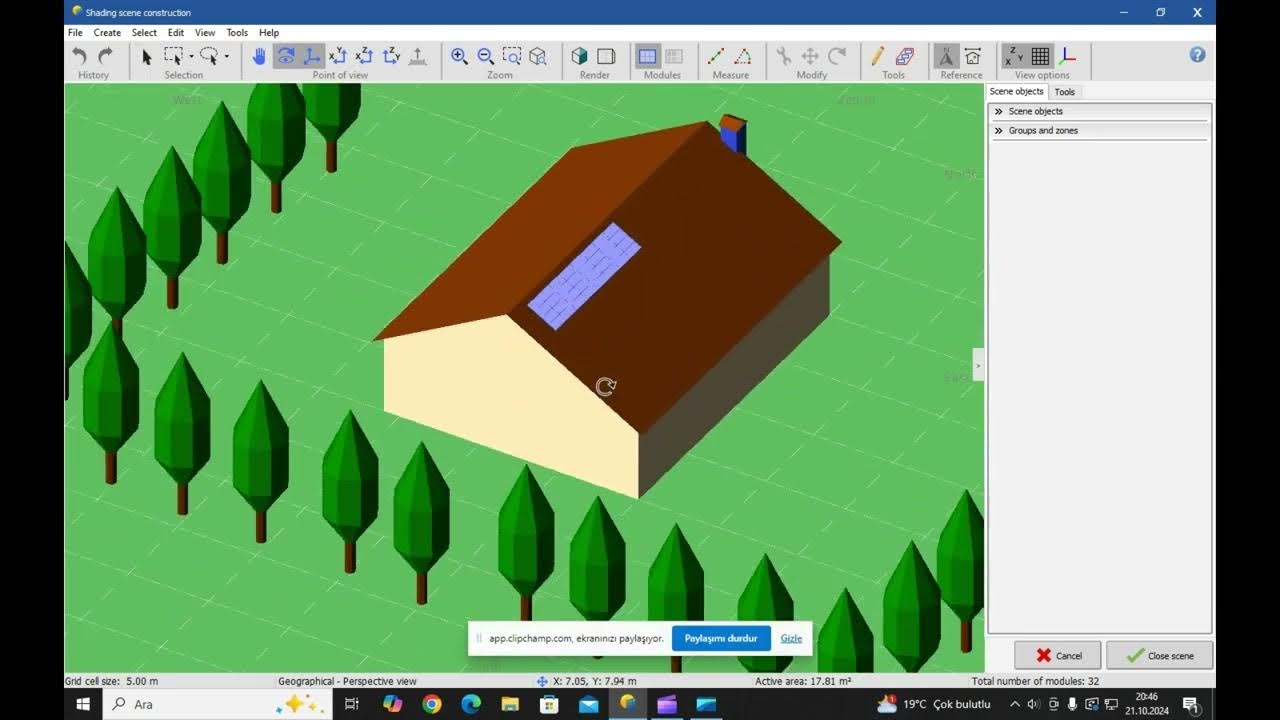
Task: Open the Edit menu
Action: (176, 33)
